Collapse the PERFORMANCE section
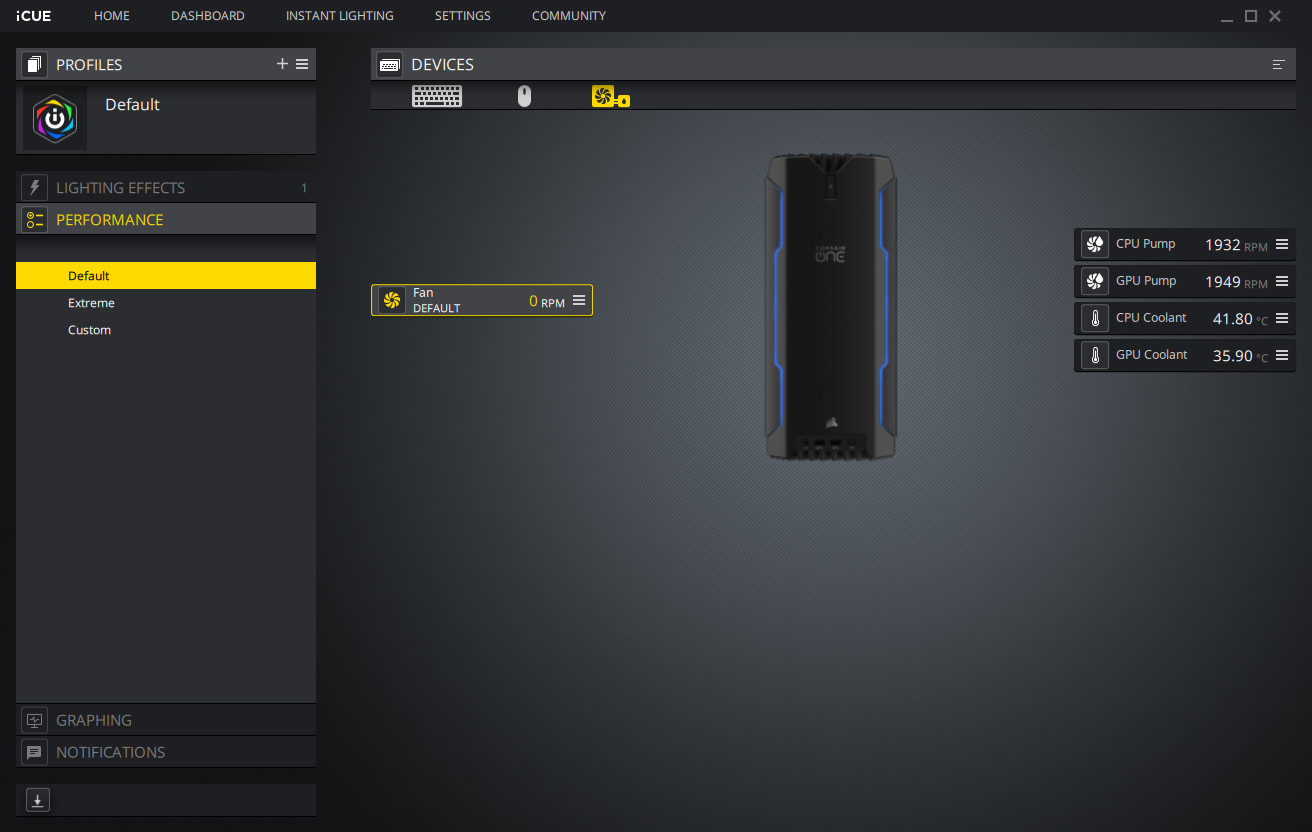This screenshot has height=832, width=1312. point(166,220)
